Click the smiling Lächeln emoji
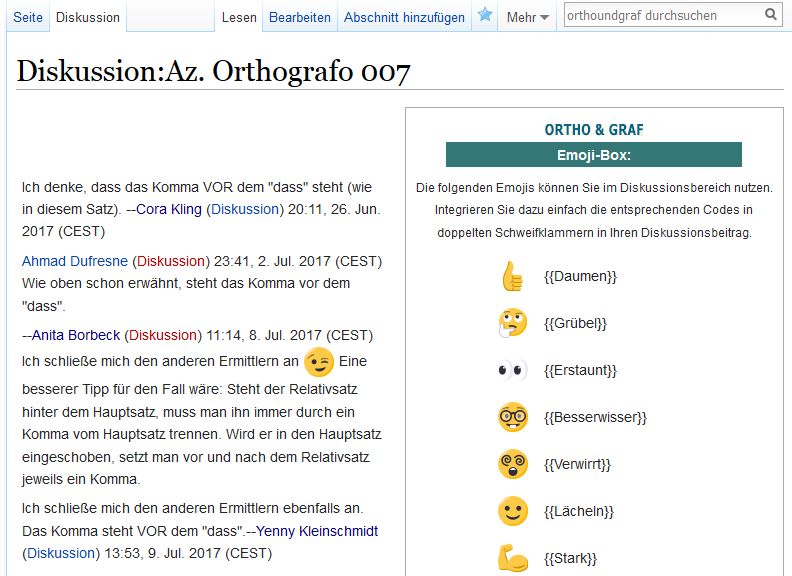Screen dimensions: 792x576 coord(513,511)
